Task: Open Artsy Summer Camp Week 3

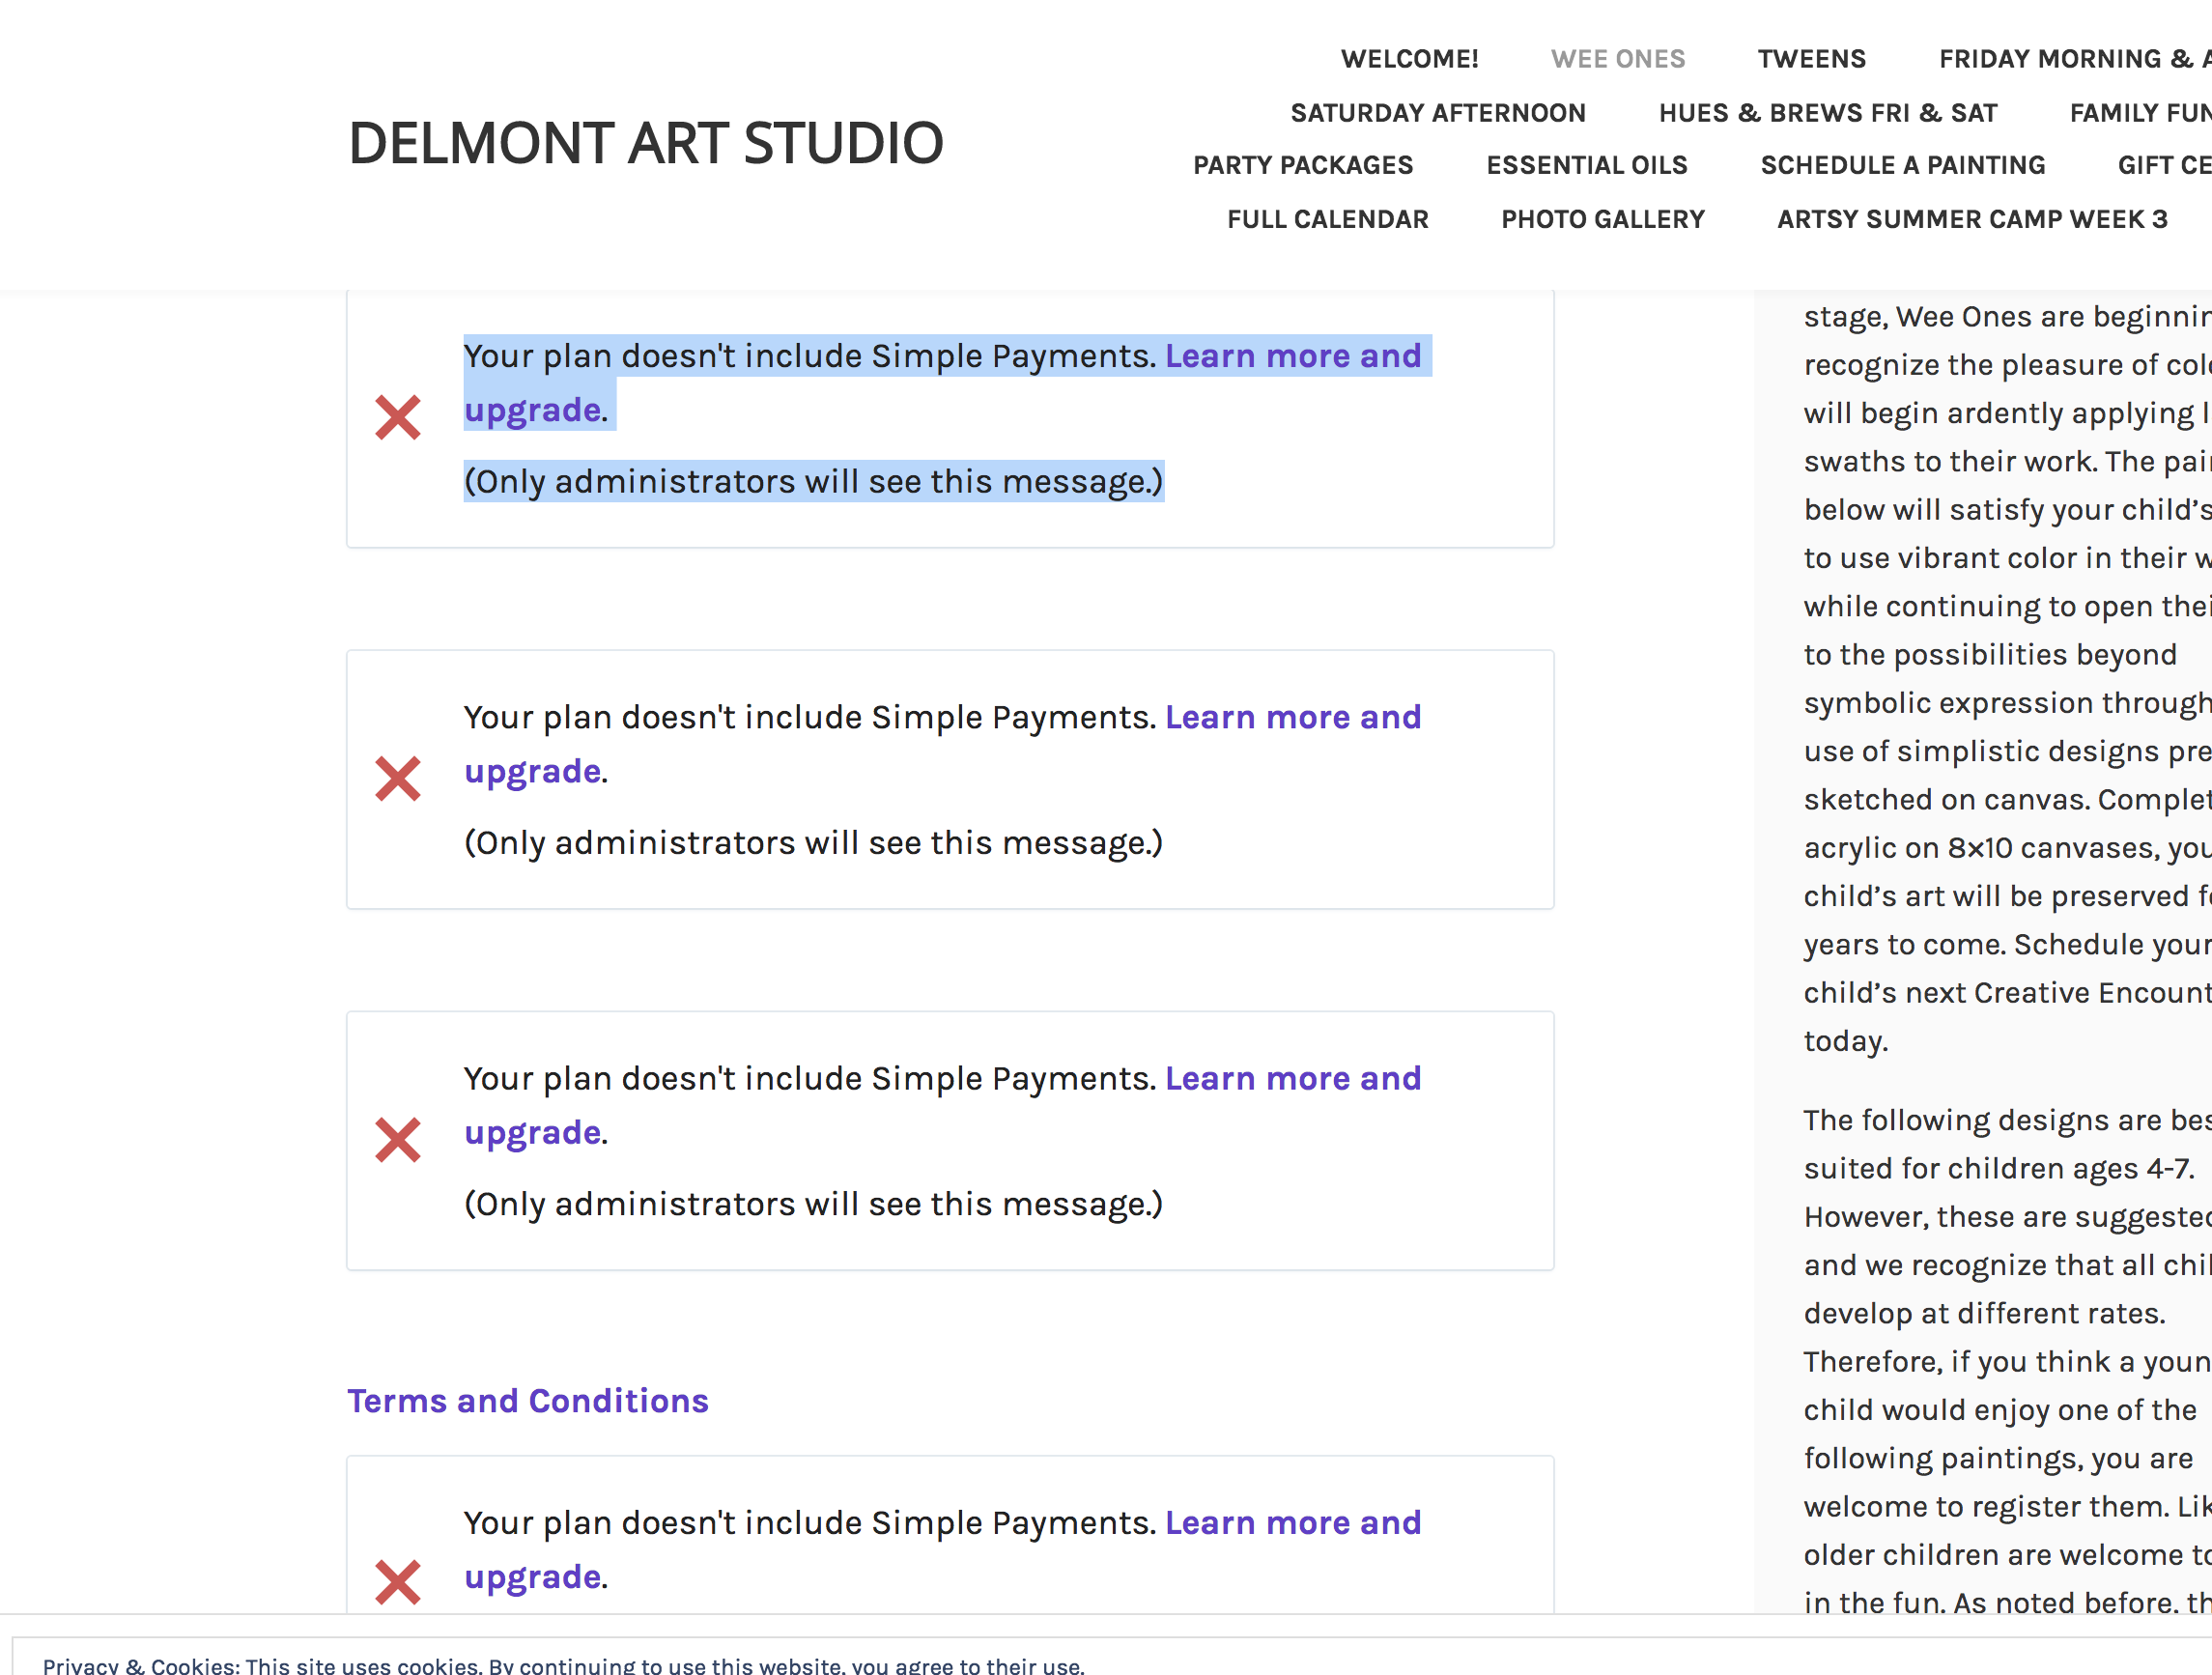Action: 1971,219
